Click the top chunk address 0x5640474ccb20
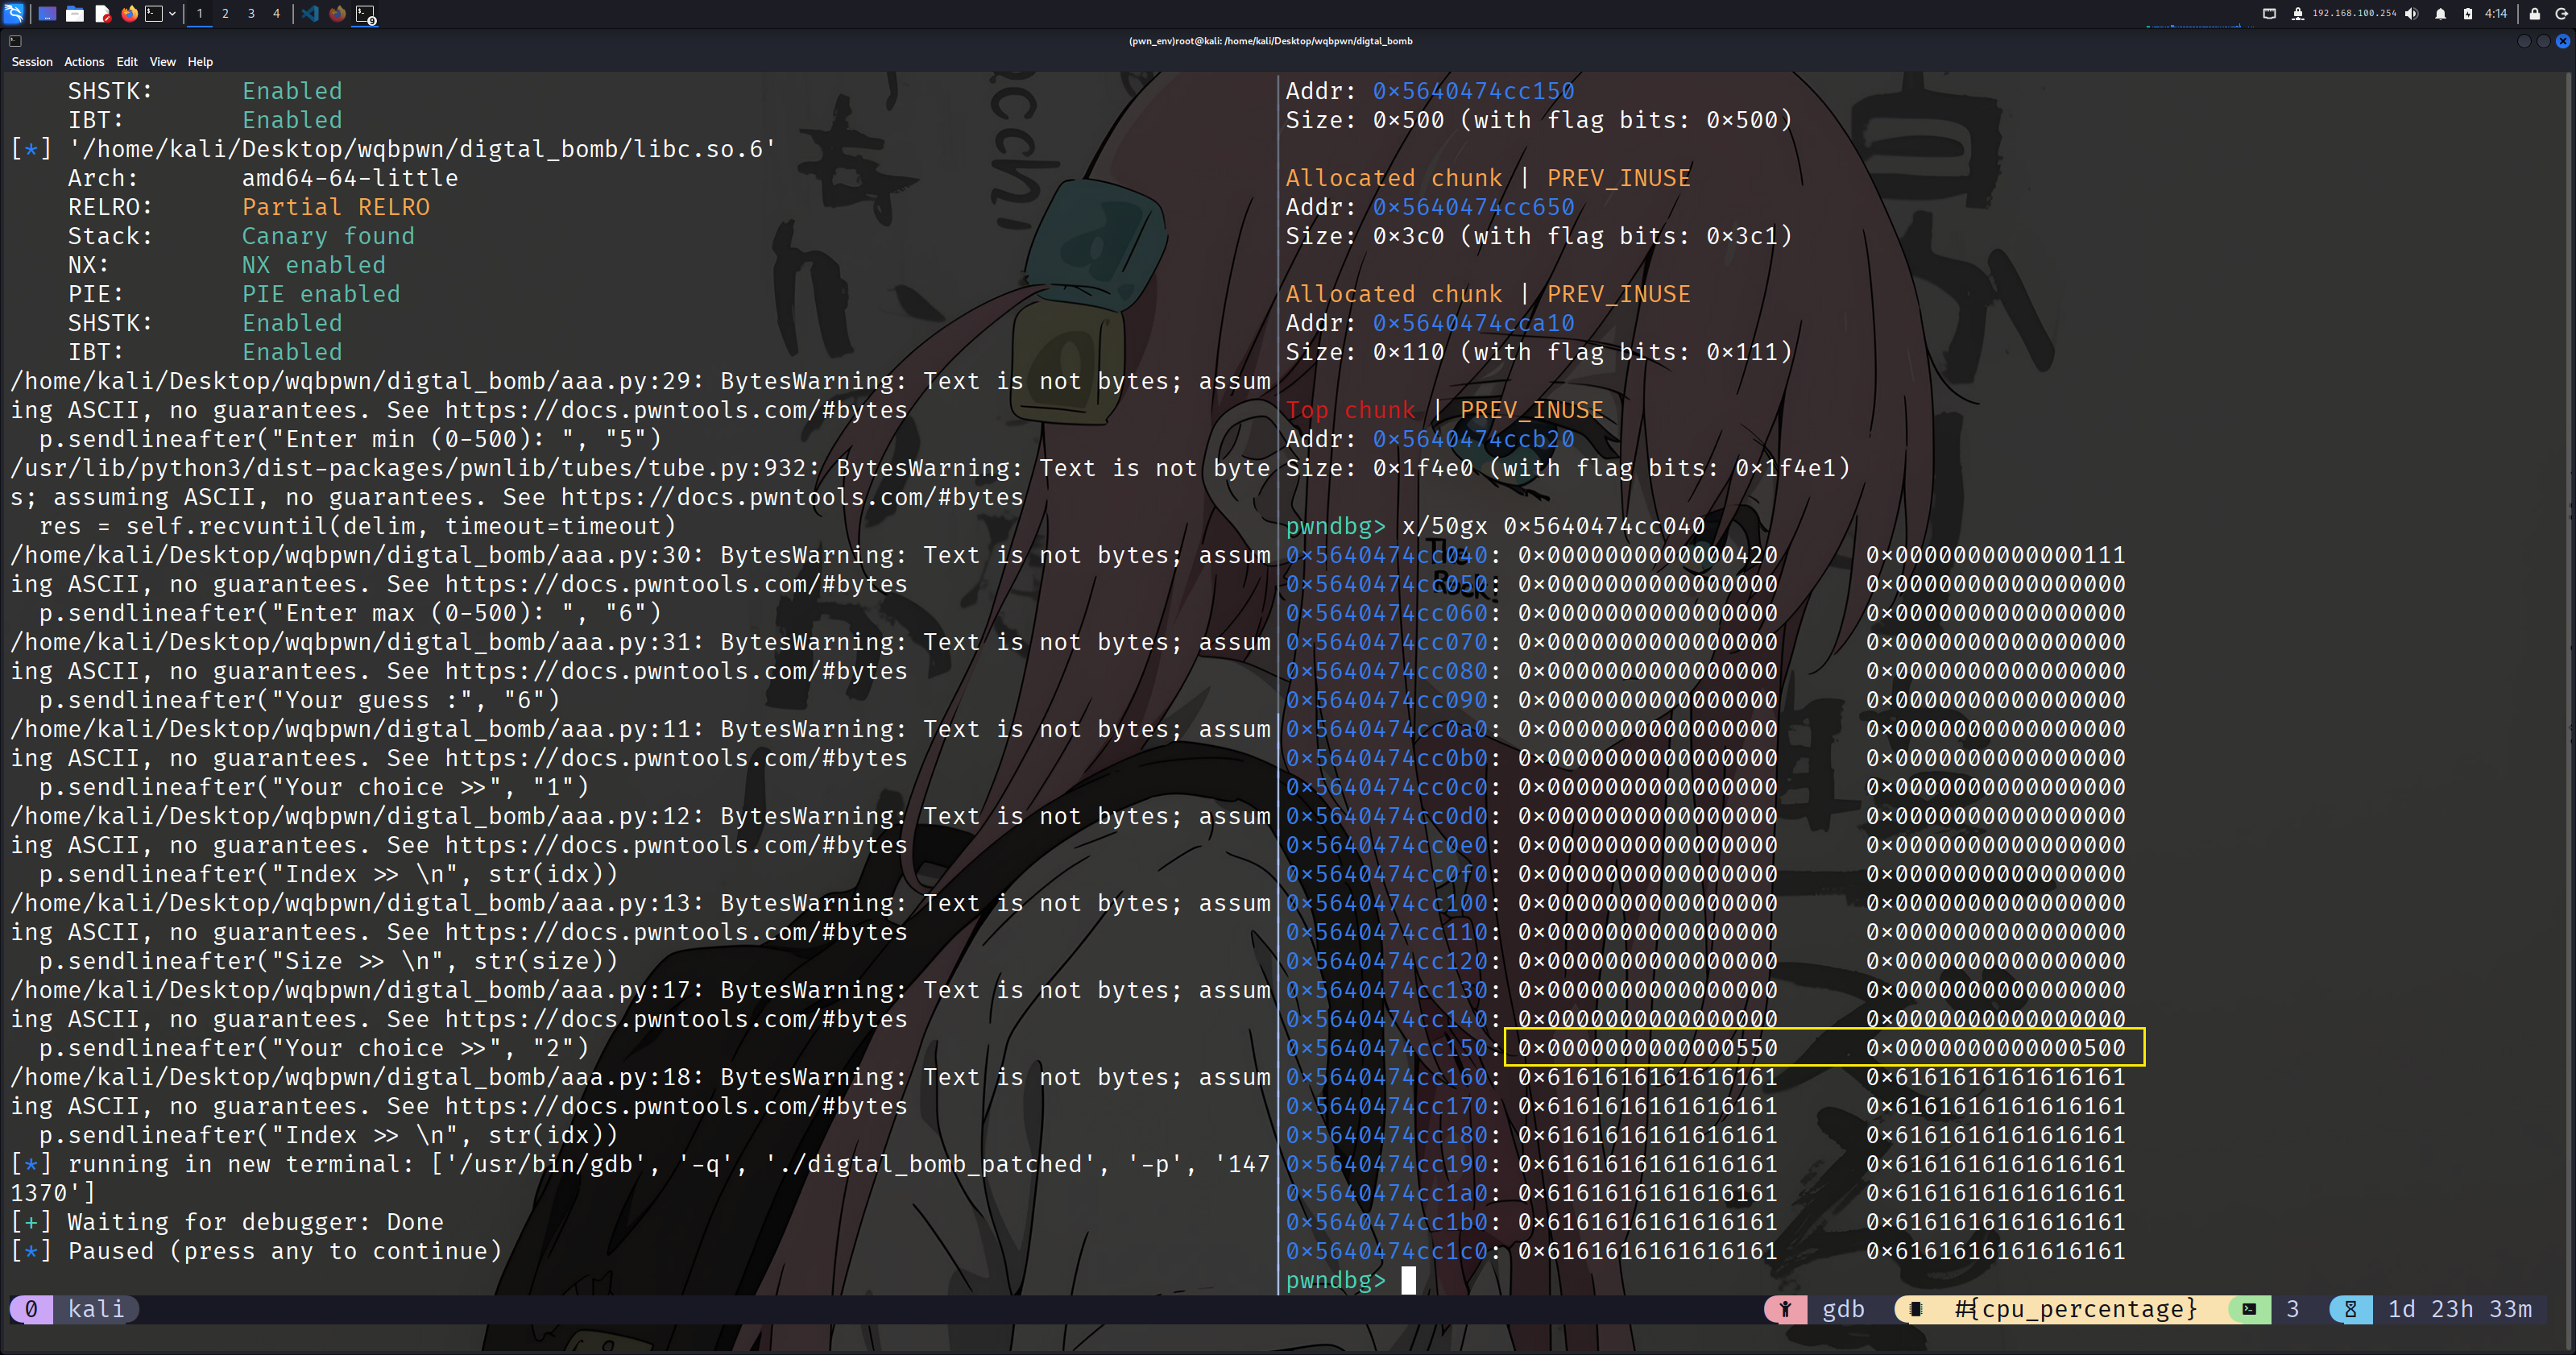Screen dimensions: 2576x1355 pos(1473,439)
